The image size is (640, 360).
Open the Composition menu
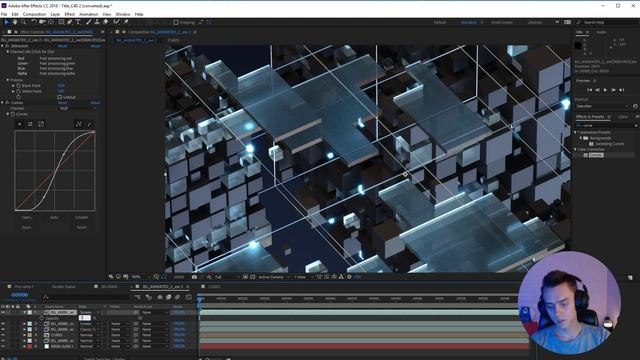point(34,14)
